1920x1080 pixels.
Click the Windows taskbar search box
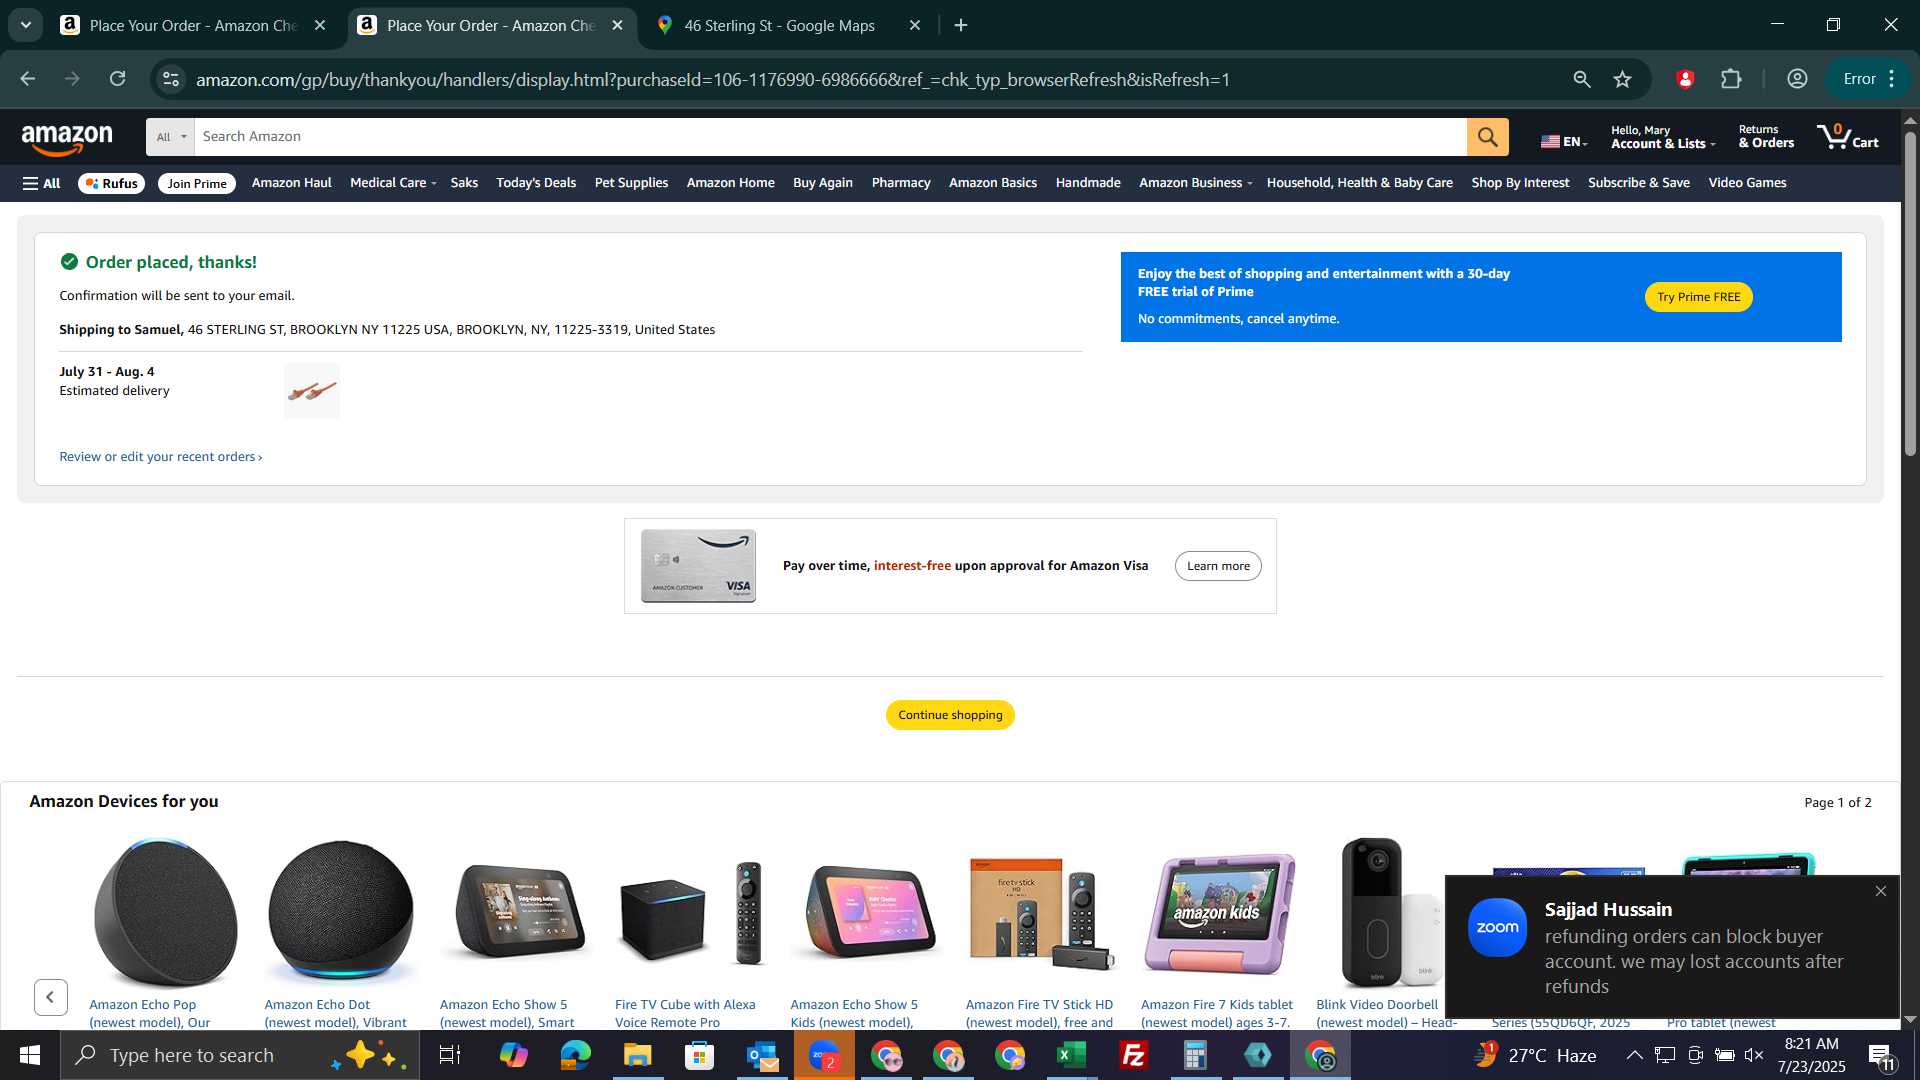[x=240, y=1055]
